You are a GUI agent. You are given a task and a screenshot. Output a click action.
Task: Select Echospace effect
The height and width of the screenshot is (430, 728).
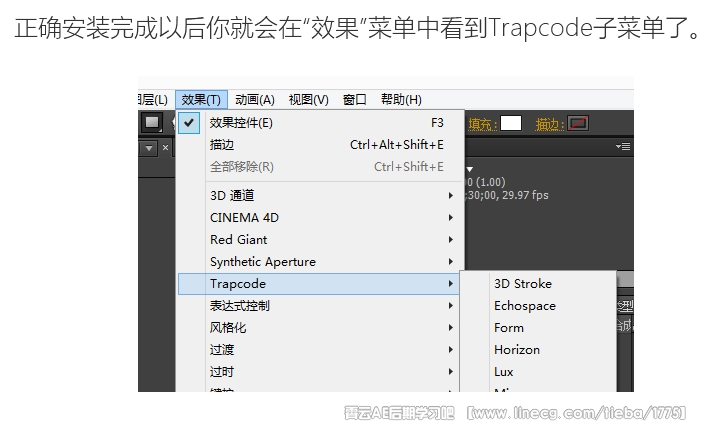[538, 306]
